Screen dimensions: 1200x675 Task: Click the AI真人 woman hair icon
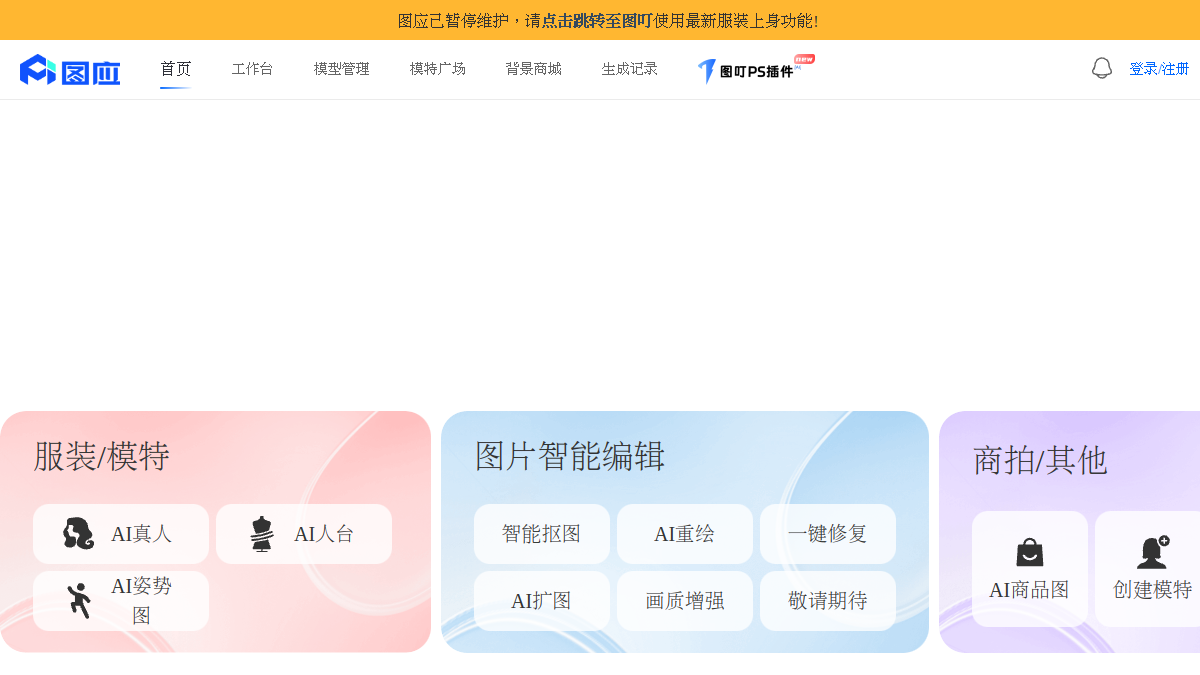(78, 534)
